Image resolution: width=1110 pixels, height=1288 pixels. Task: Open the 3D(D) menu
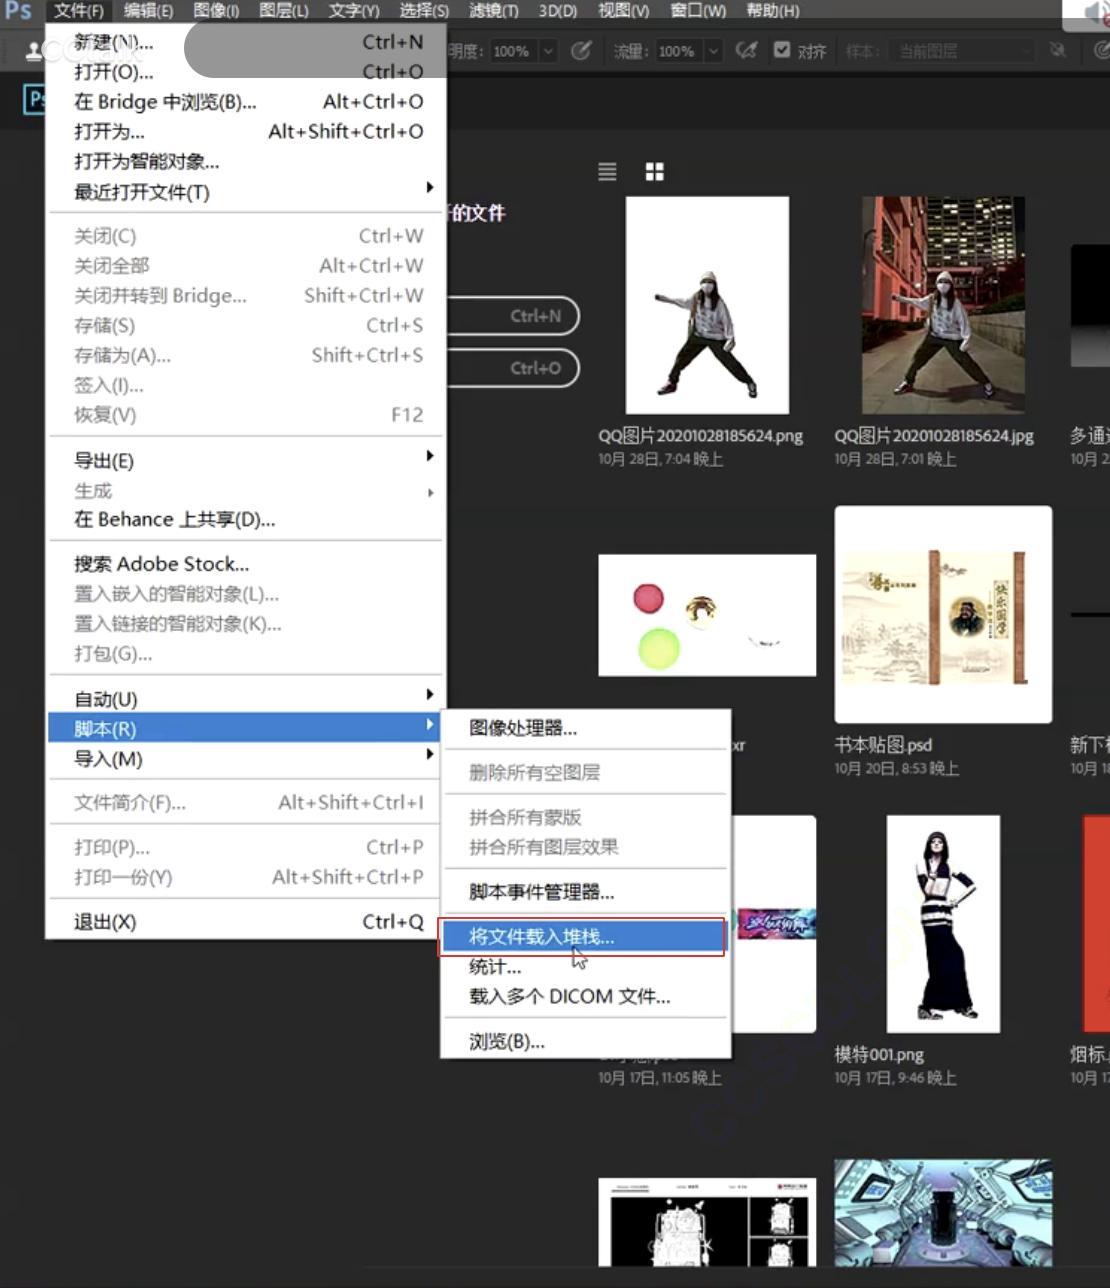[x=558, y=11]
